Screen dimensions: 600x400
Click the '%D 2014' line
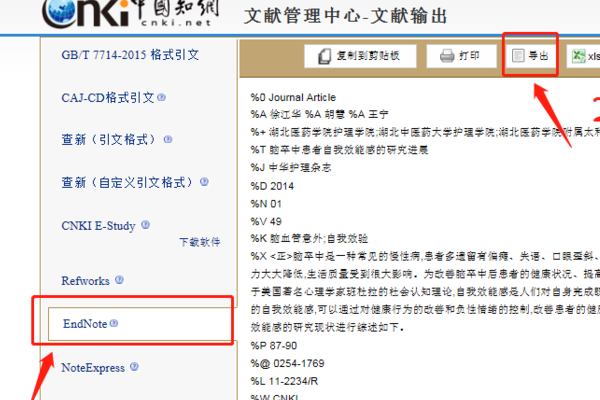coord(272,186)
